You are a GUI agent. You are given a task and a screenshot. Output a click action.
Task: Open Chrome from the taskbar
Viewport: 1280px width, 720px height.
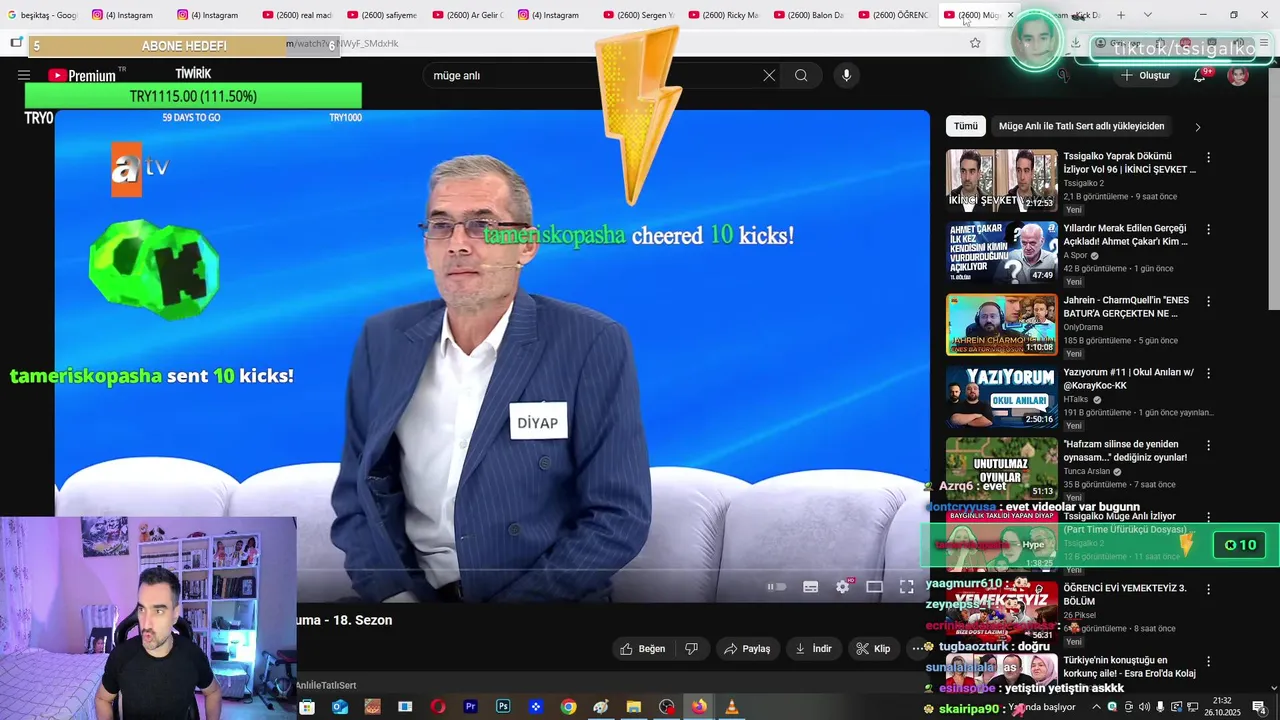coord(568,707)
